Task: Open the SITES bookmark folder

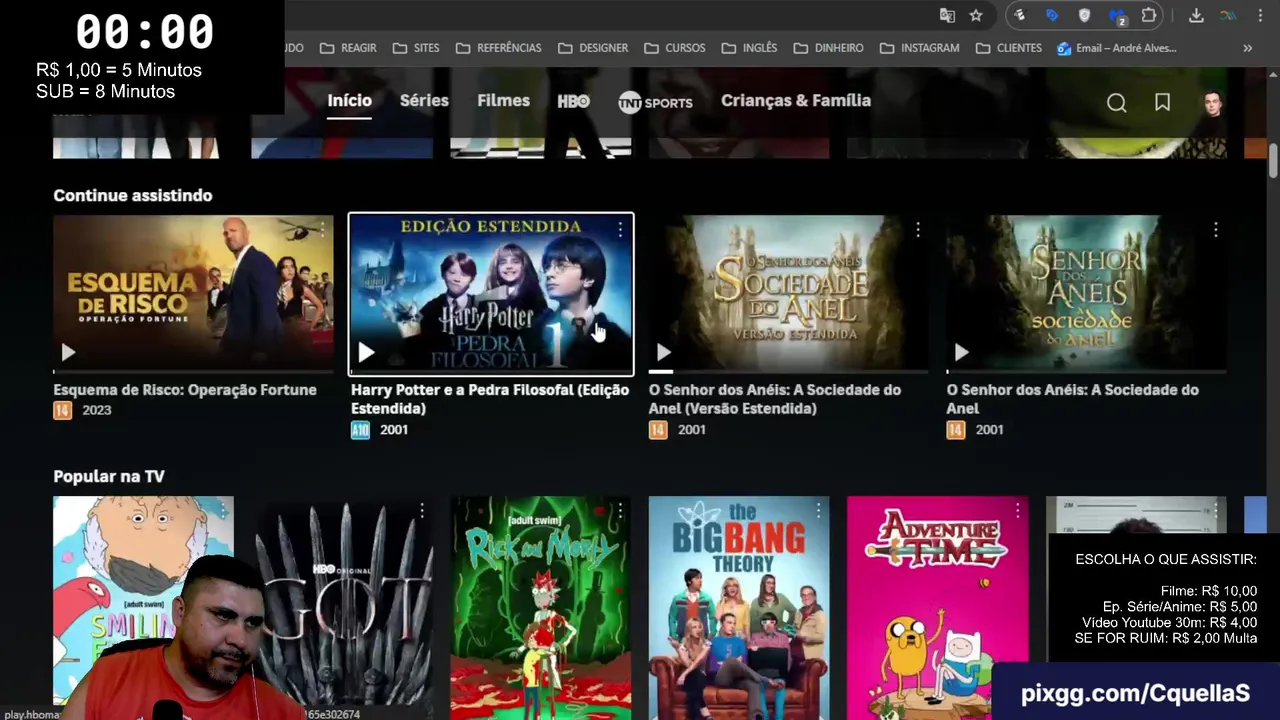Action: 416,48
